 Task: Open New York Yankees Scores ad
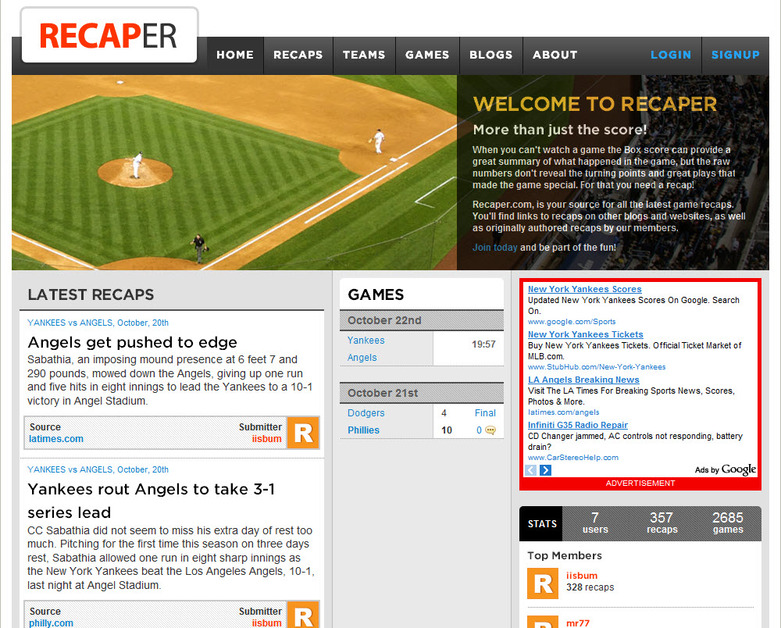coord(584,289)
